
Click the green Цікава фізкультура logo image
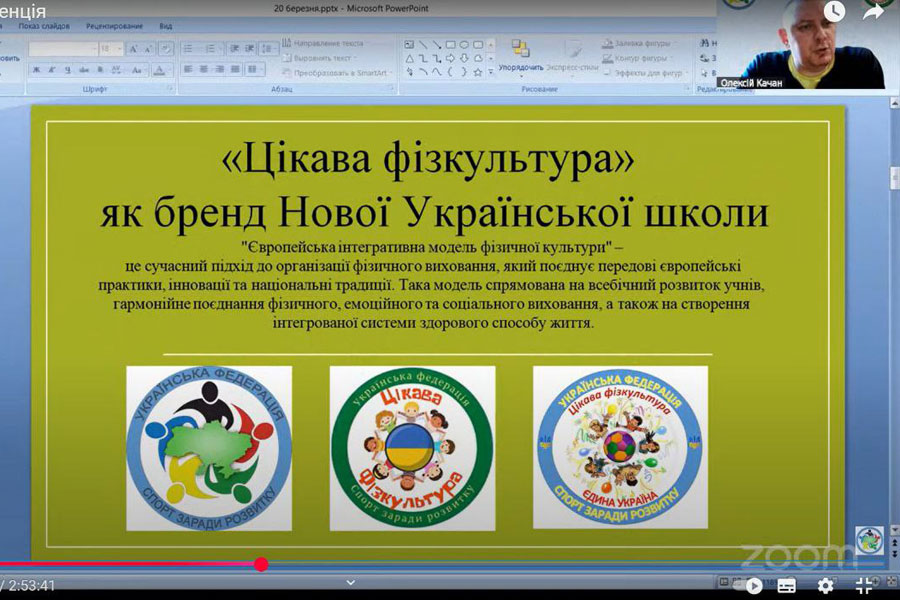click(x=412, y=447)
